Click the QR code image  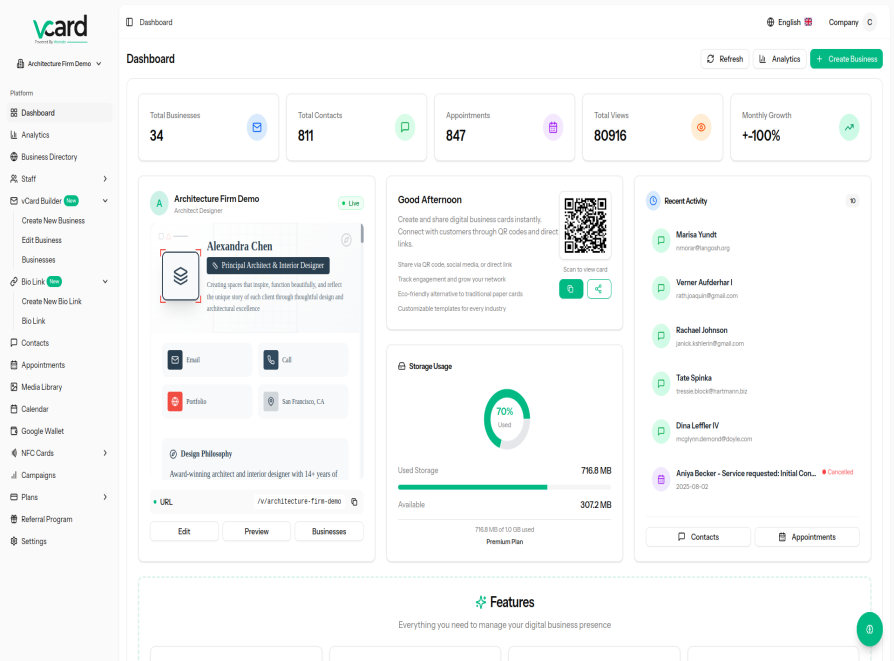[x=585, y=226]
